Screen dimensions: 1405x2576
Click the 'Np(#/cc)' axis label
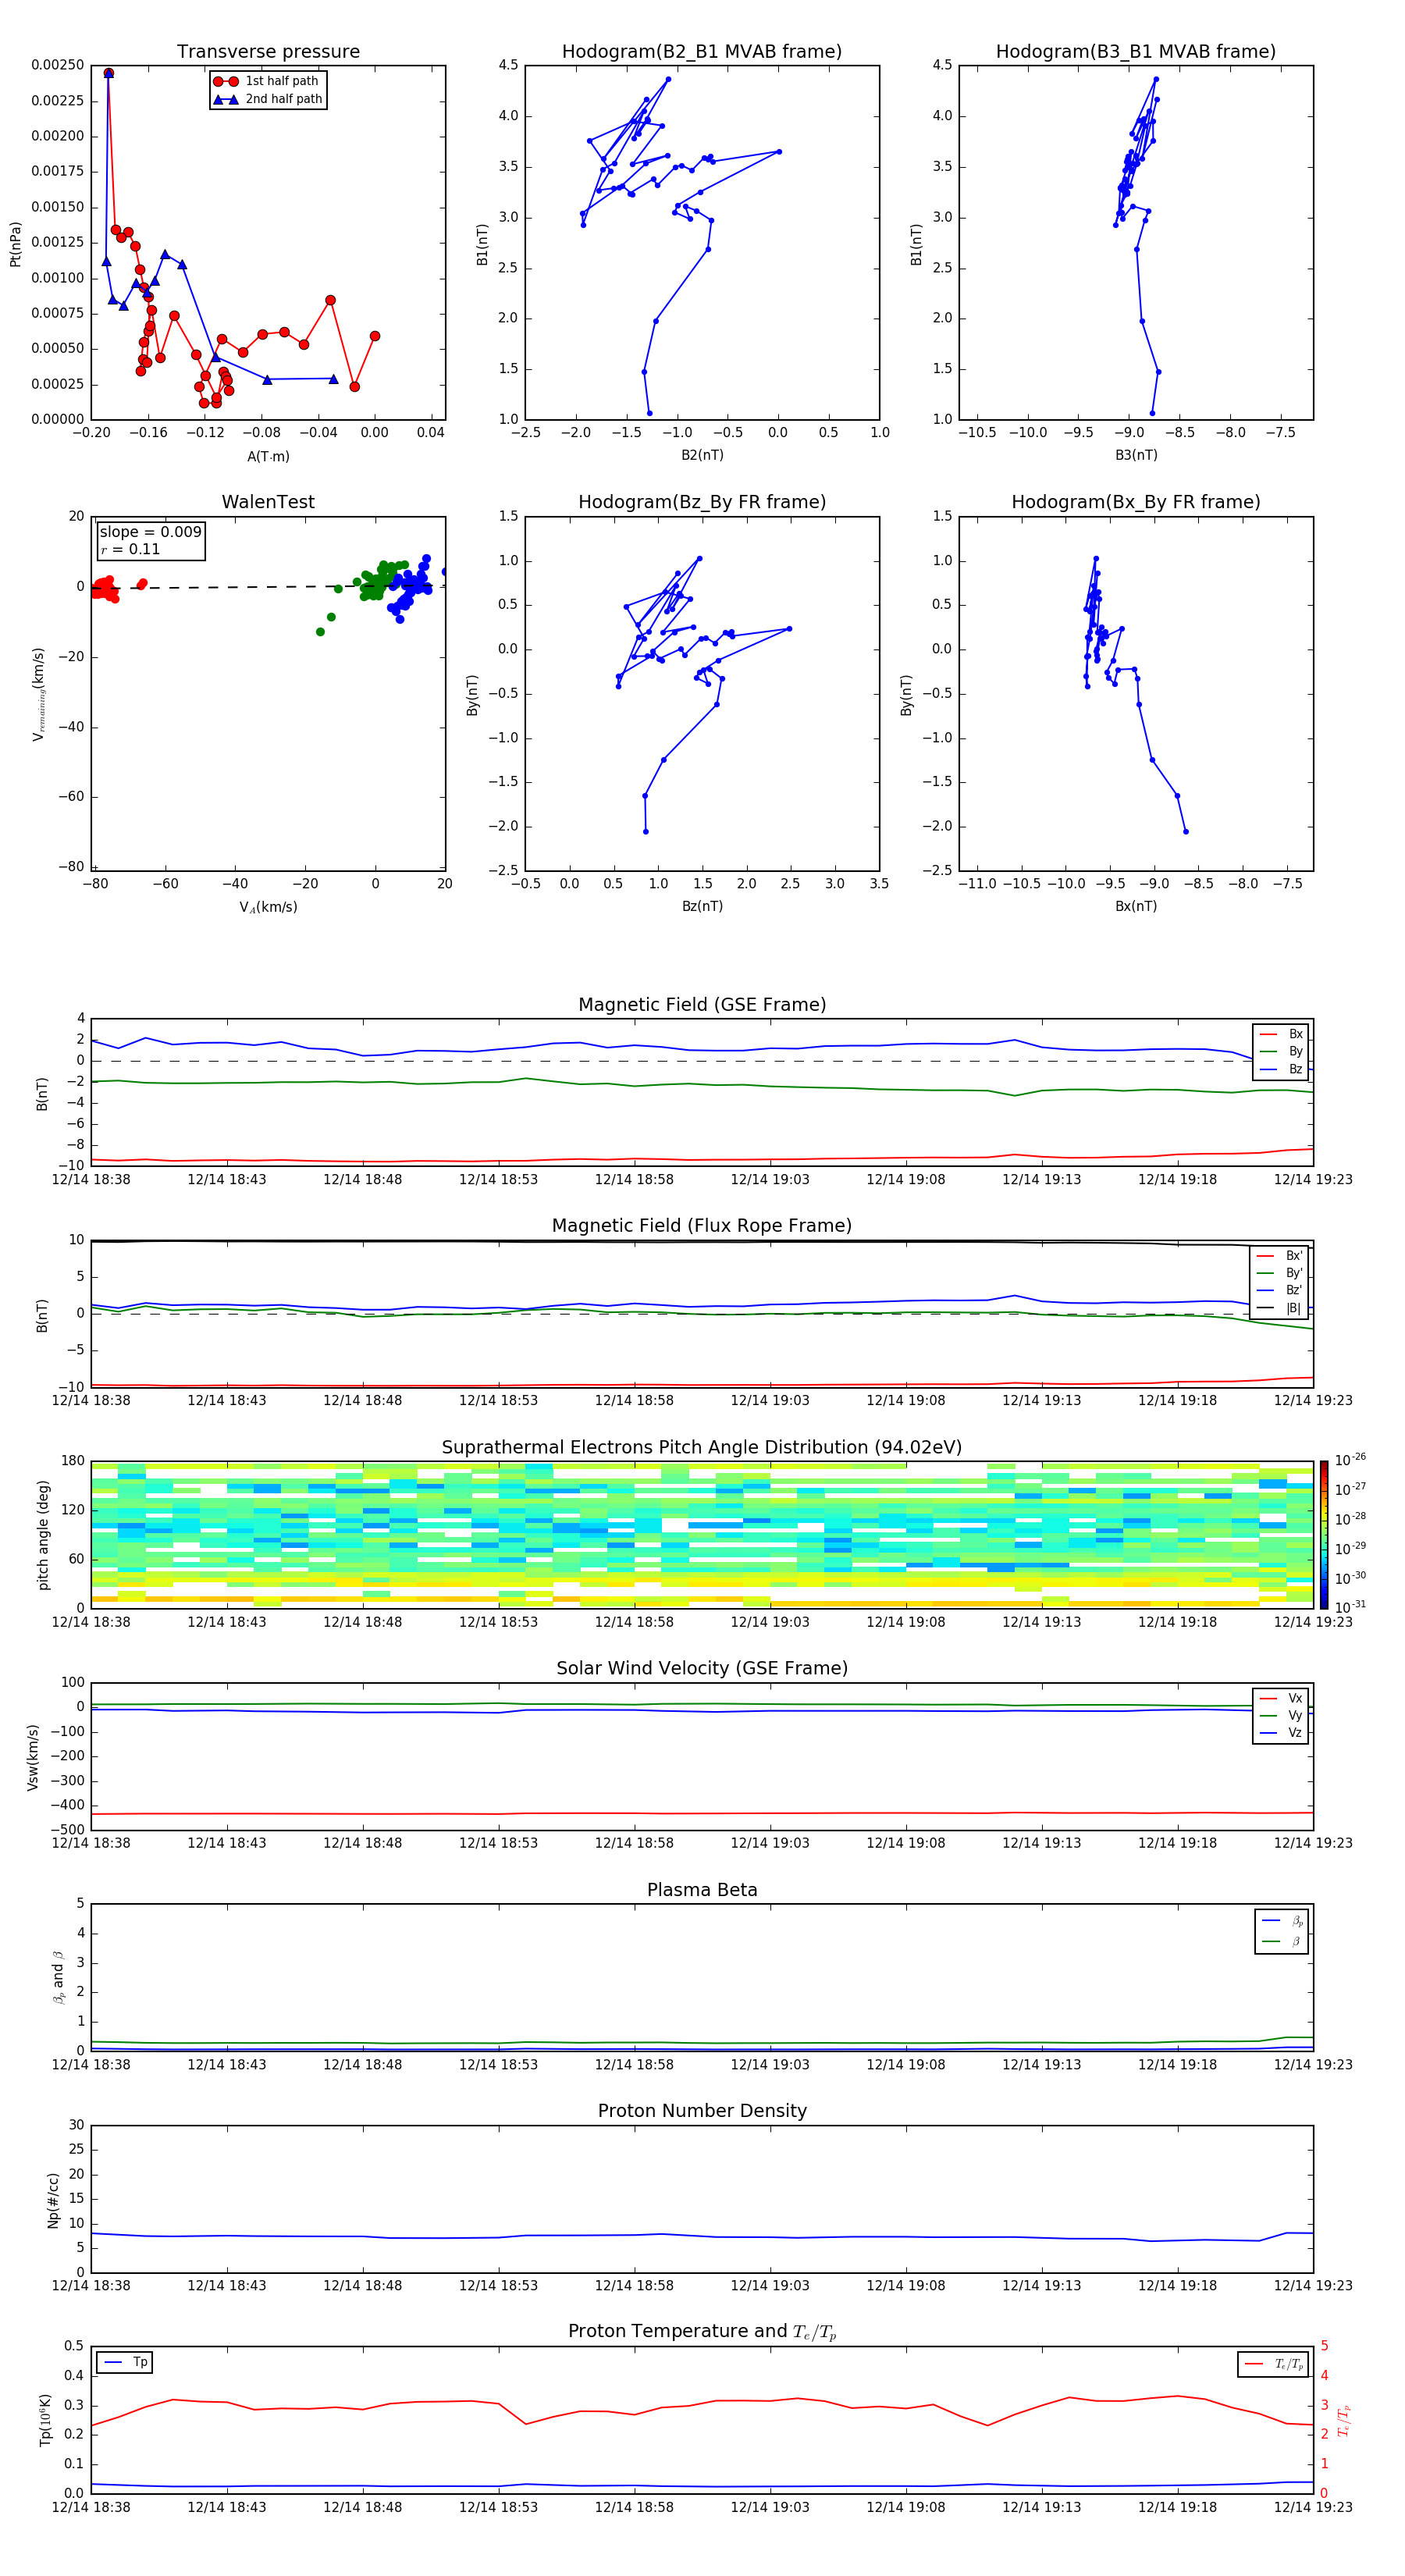[53, 2200]
